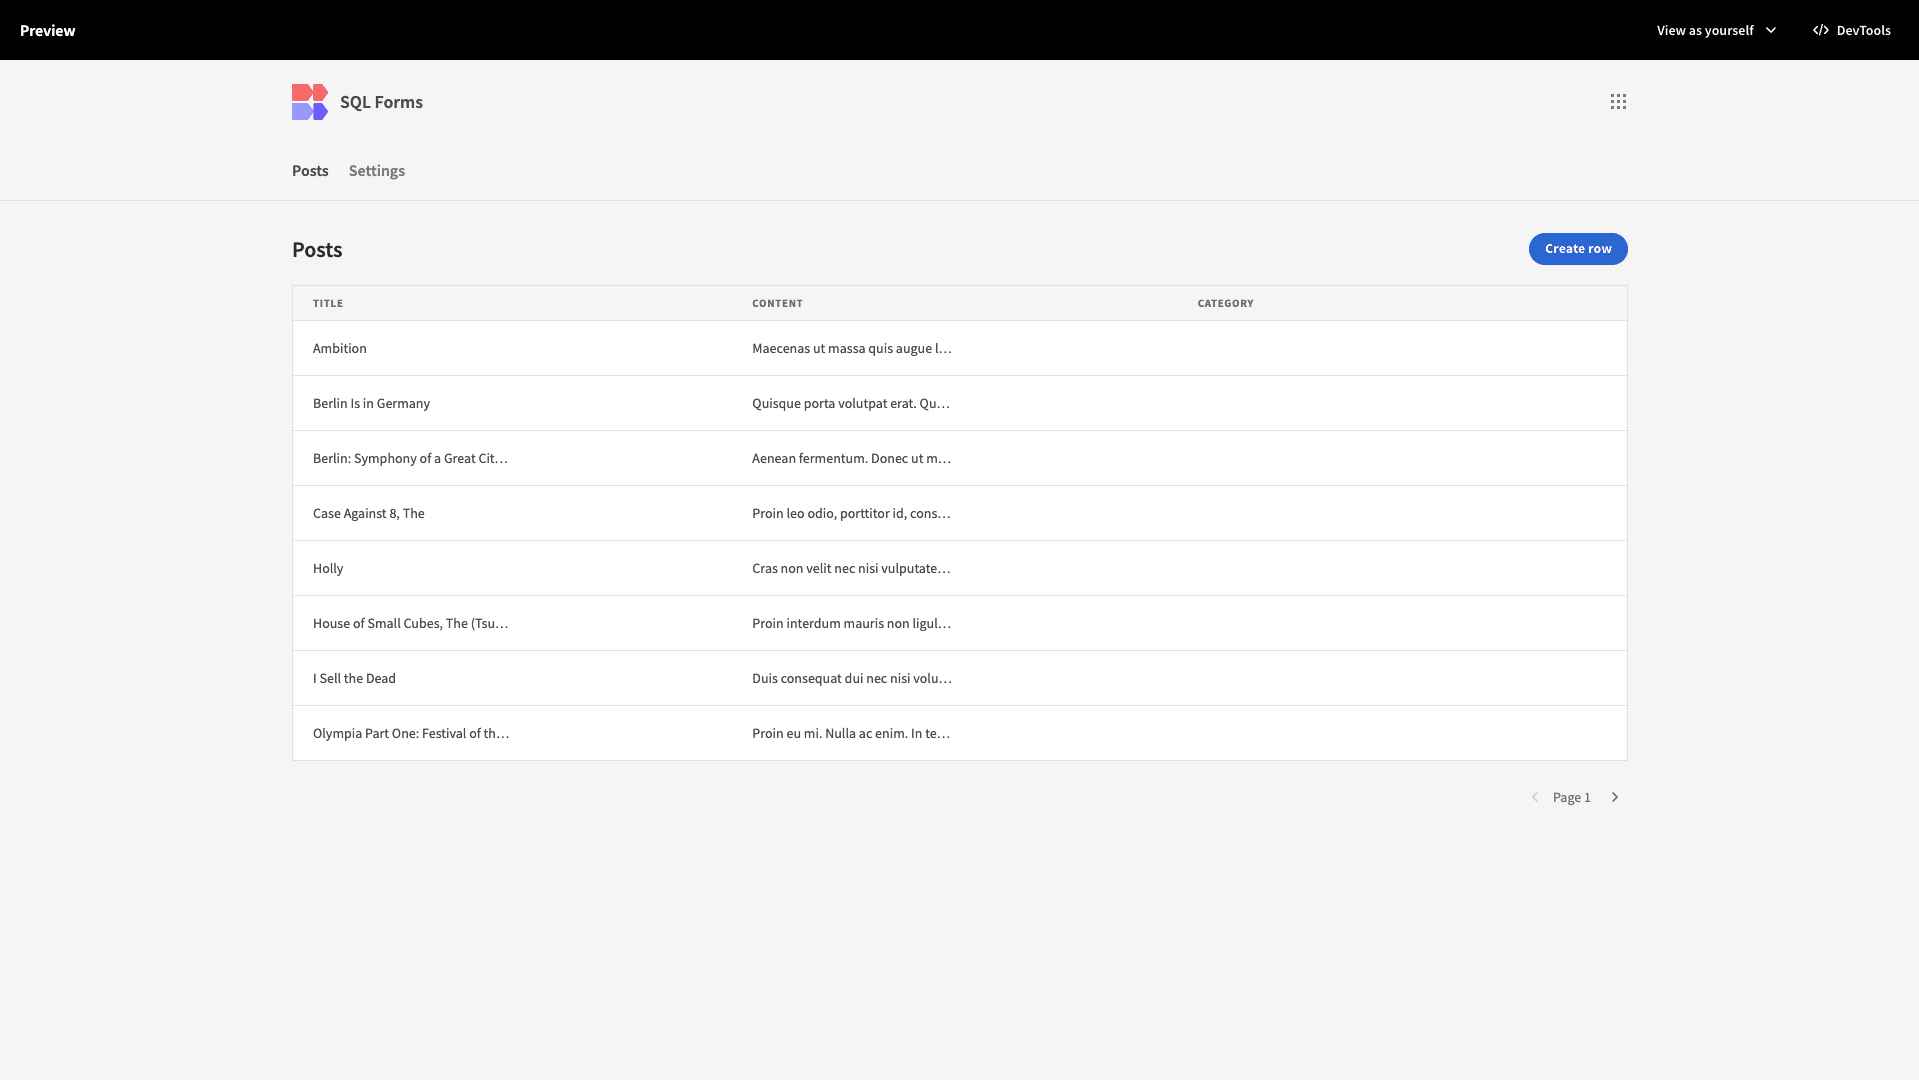The width and height of the screenshot is (1919, 1080).
Task: Click the SQL Forms app logo
Action: pyautogui.click(x=308, y=101)
